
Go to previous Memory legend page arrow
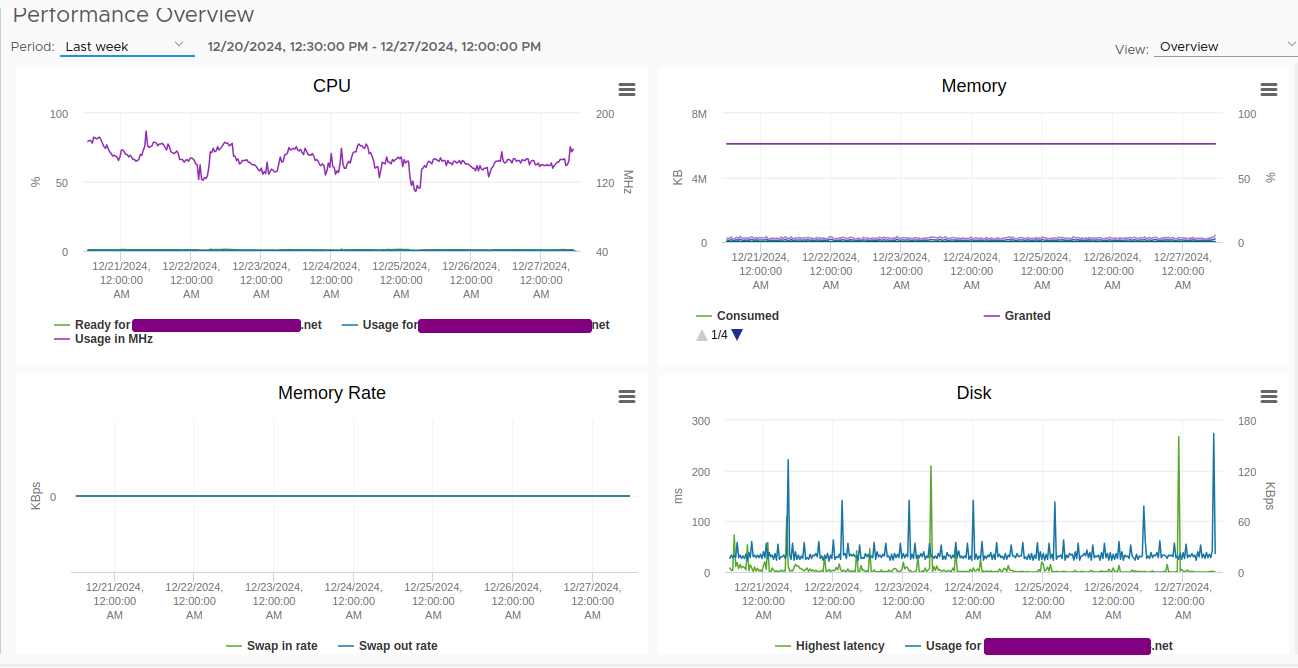point(702,335)
